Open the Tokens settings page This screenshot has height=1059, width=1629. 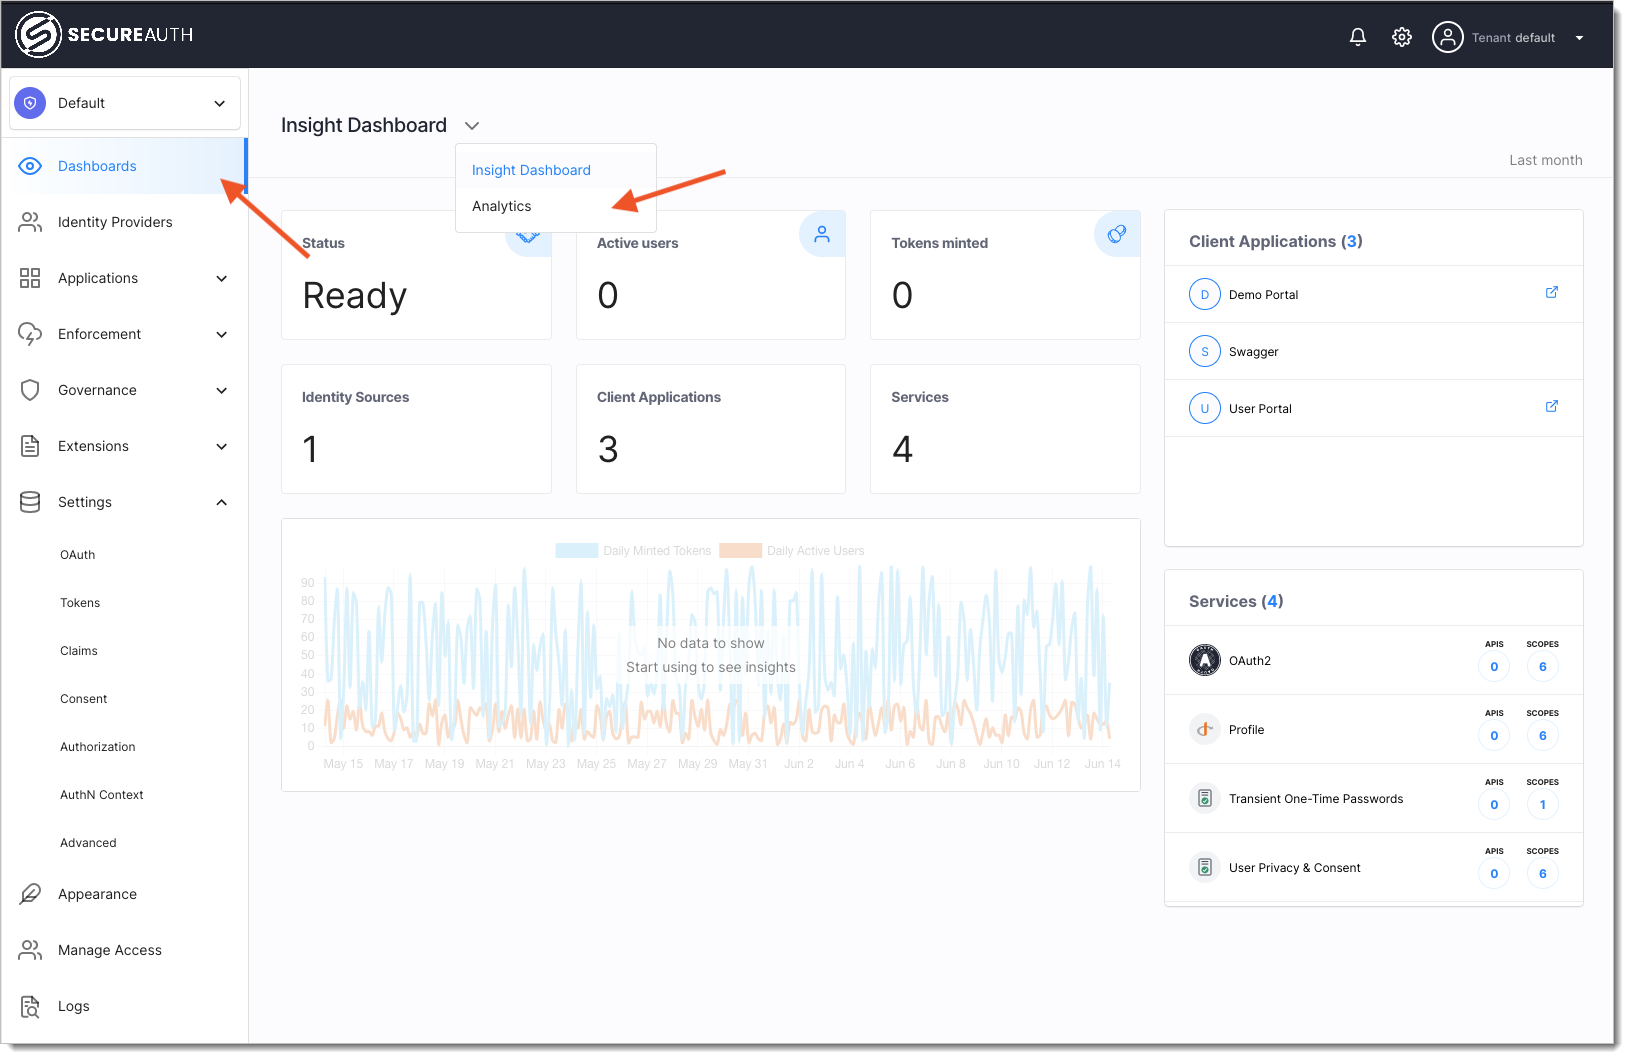pos(80,603)
